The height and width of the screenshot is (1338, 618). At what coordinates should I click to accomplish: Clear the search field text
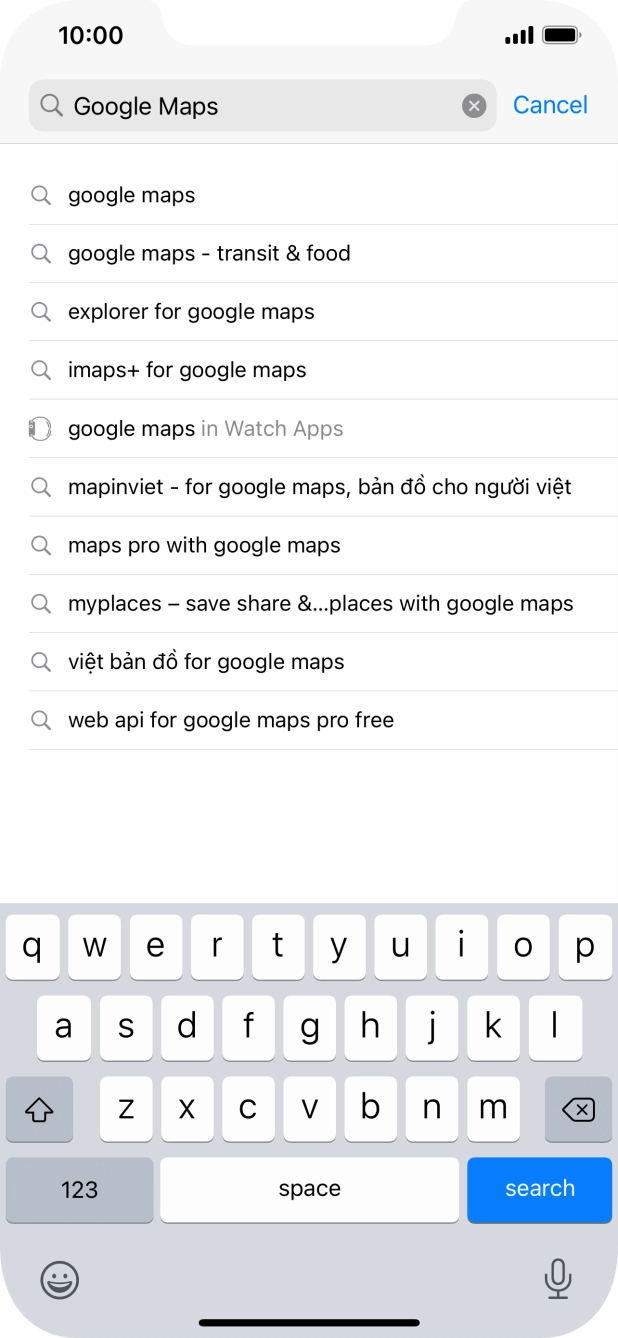point(474,105)
